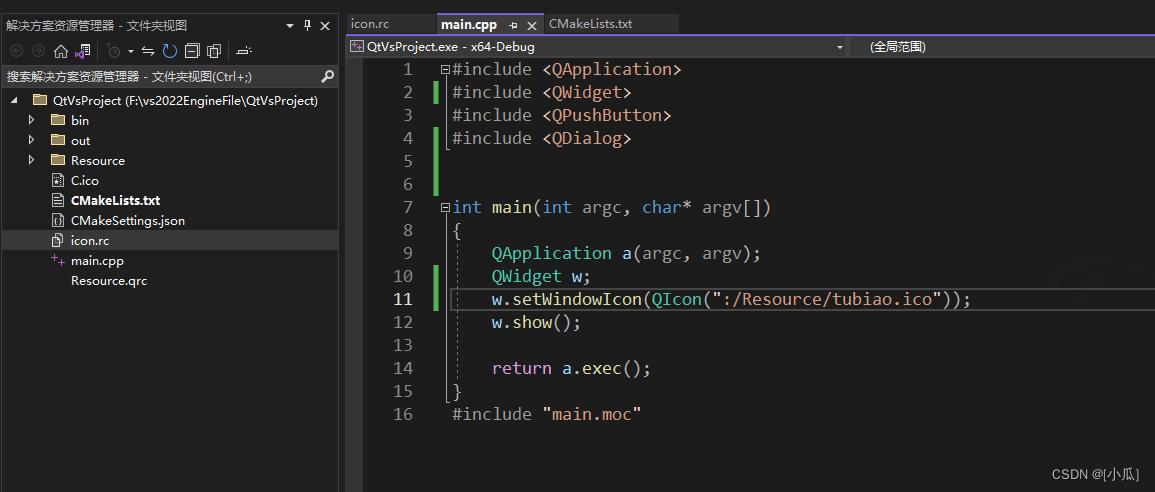This screenshot has width=1155, height=492.
Task: Select icon.rc in the file tree
Action: point(90,240)
